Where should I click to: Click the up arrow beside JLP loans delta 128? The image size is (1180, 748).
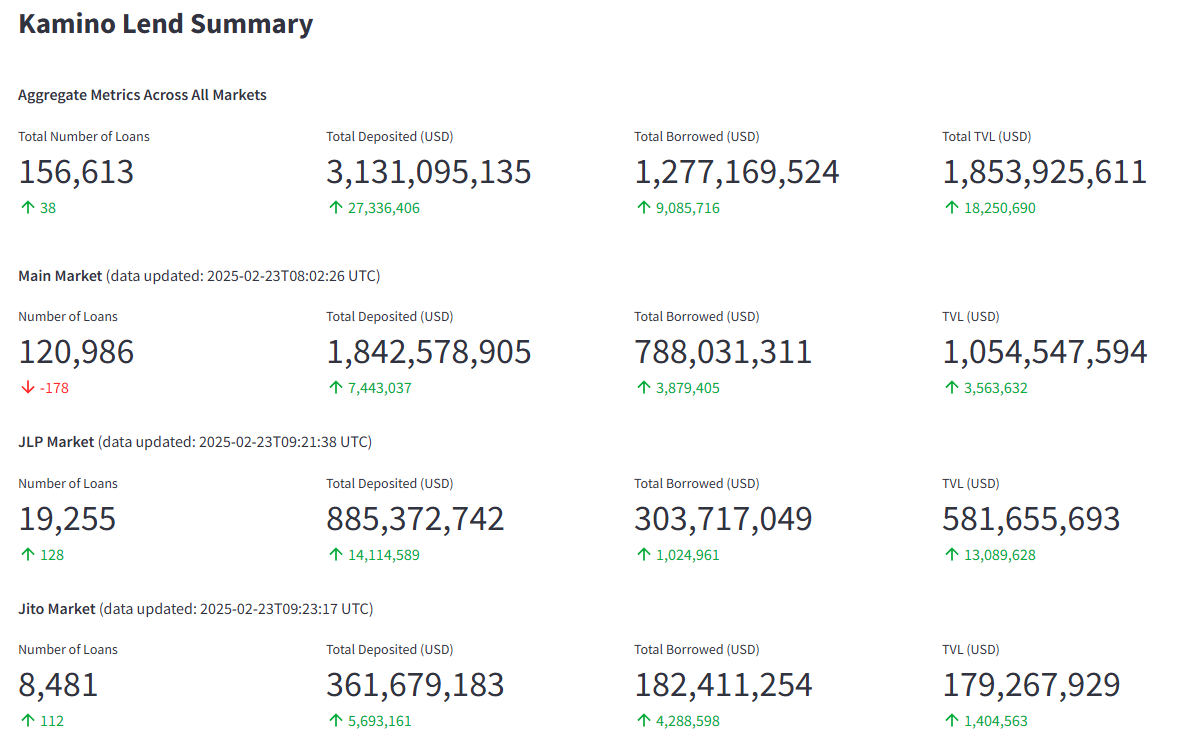(x=26, y=554)
